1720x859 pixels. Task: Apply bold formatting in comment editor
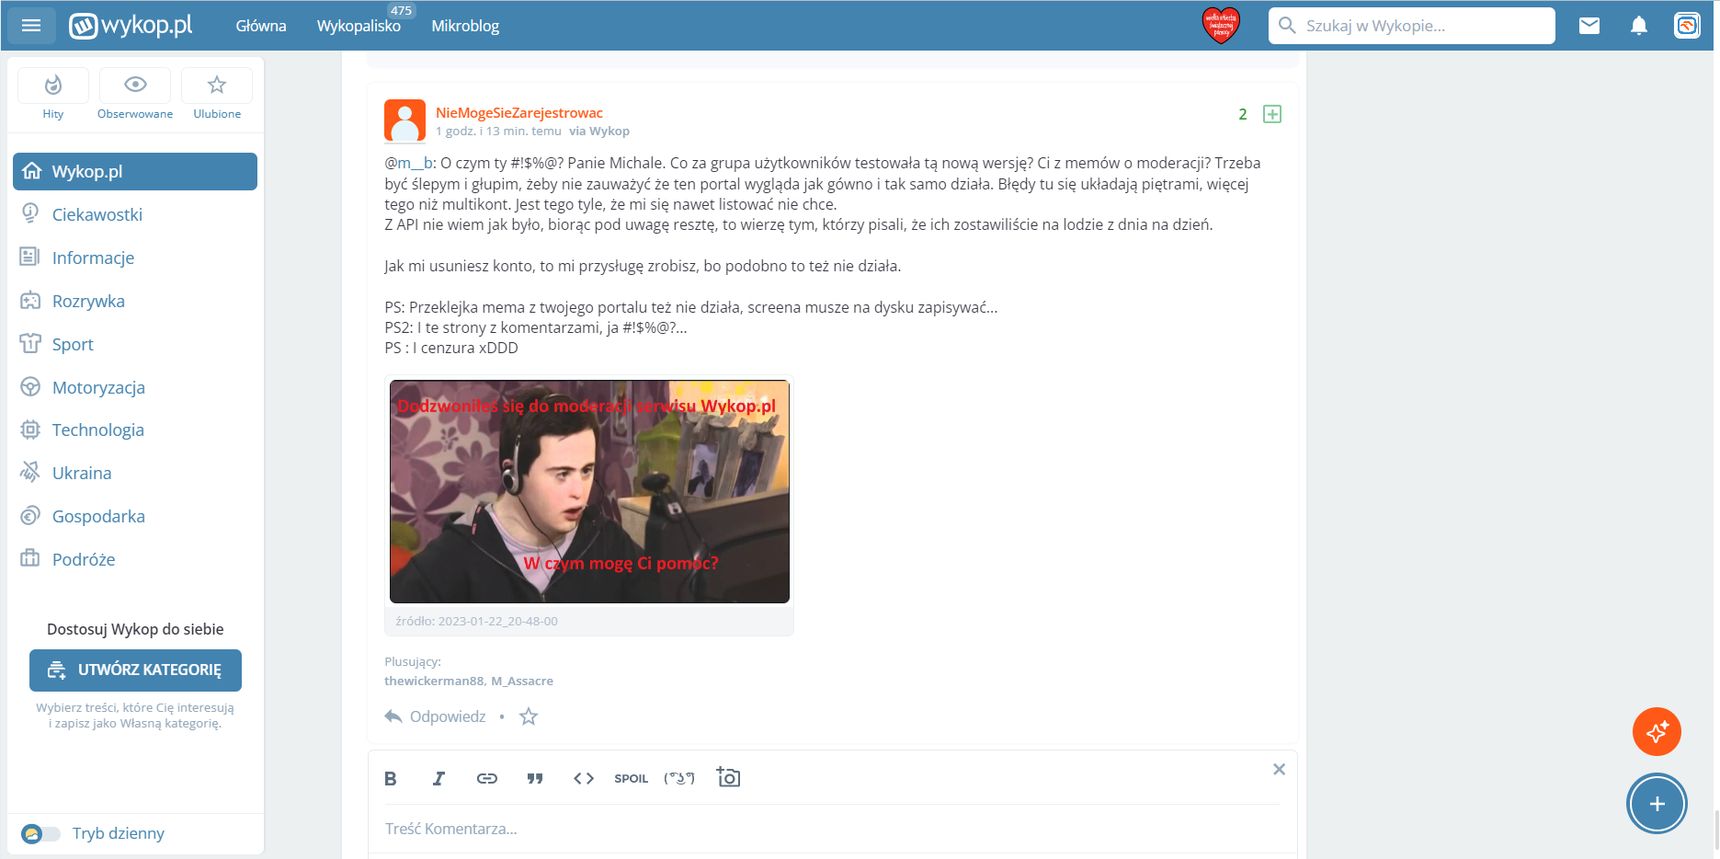(391, 778)
